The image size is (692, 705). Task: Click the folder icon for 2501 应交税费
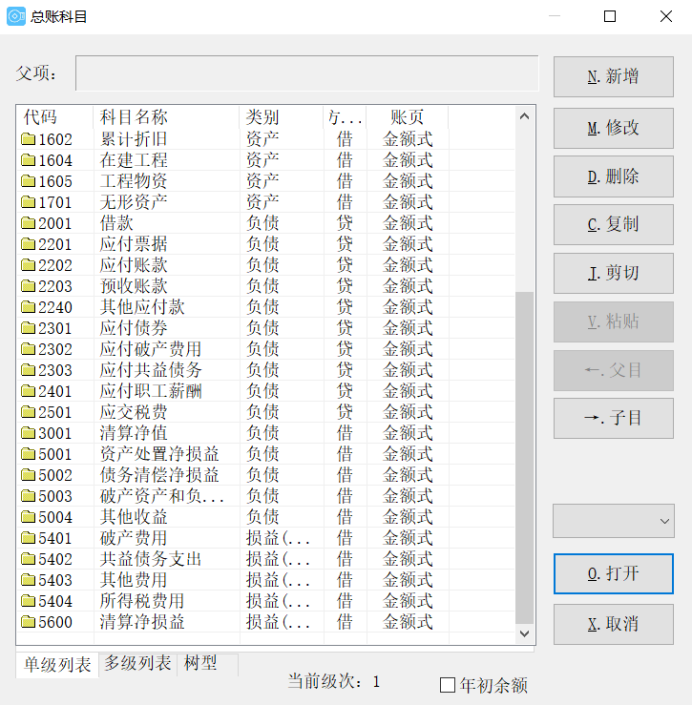(28, 412)
